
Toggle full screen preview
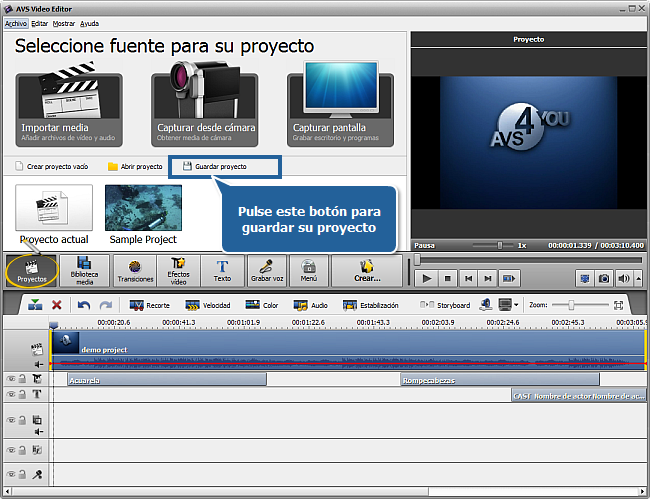pyautogui.click(x=585, y=279)
